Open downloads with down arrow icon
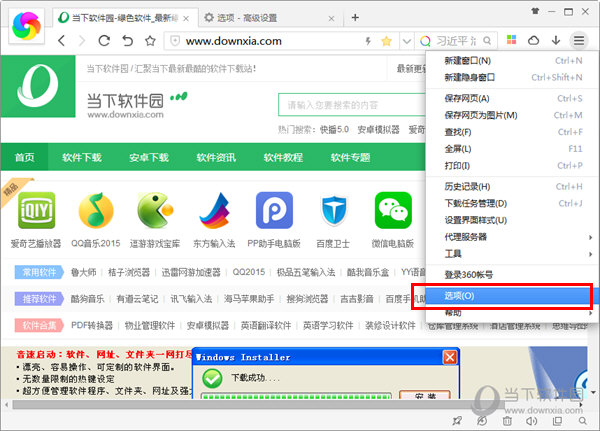 (556, 40)
